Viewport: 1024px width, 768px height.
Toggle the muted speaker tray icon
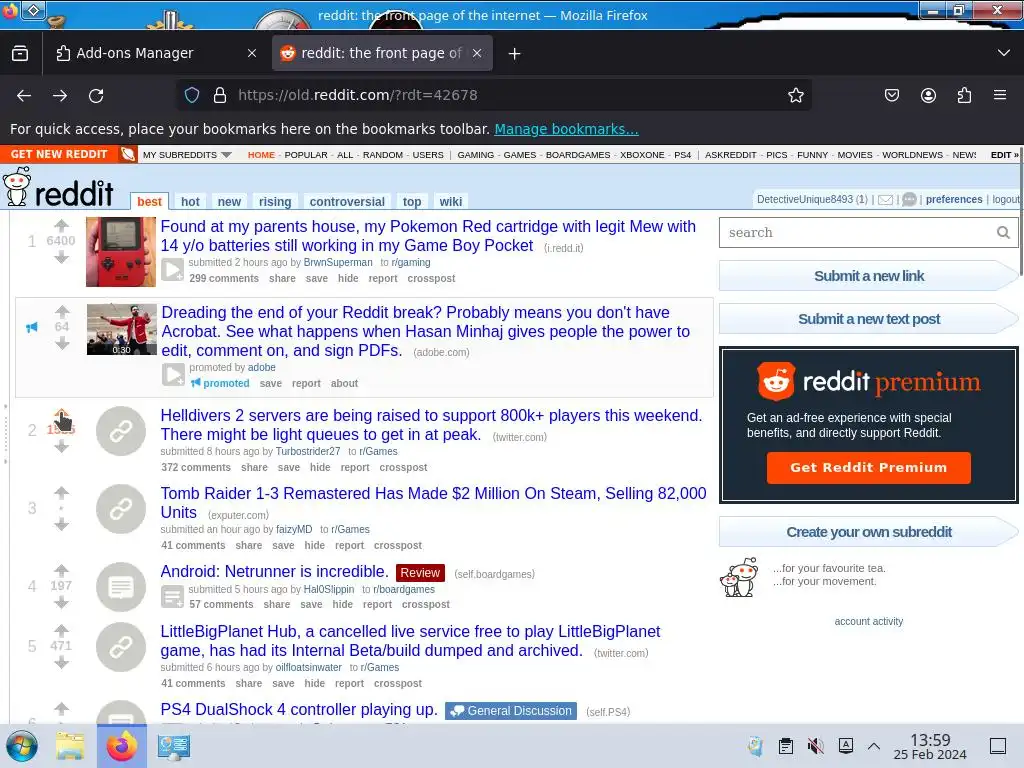[816, 746]
